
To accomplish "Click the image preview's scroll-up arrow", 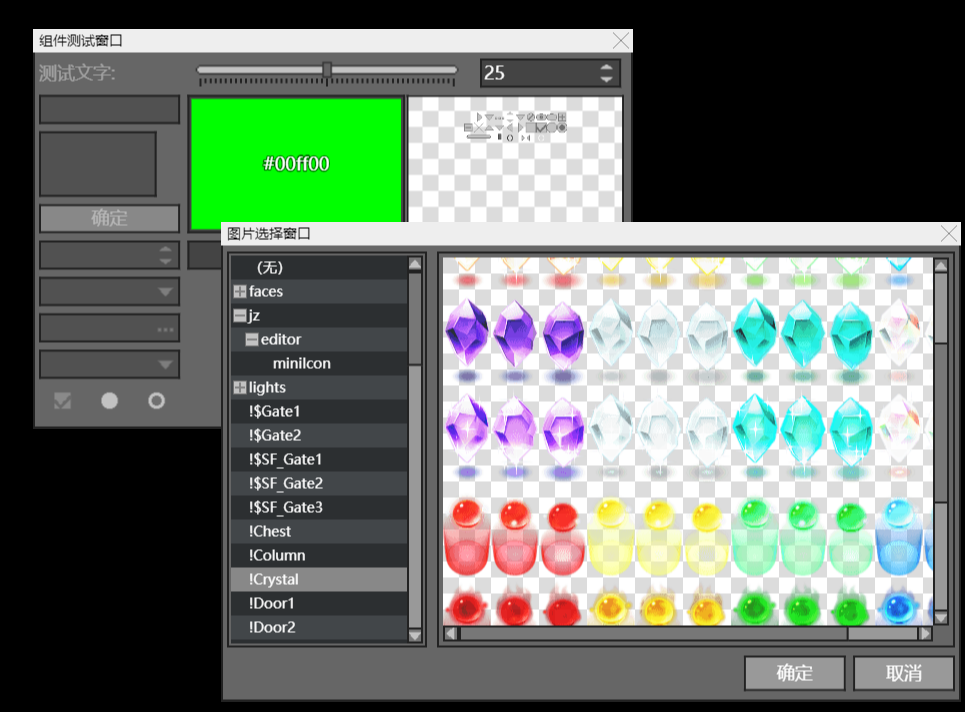I will pyautogui.click(x=940, y=265).
